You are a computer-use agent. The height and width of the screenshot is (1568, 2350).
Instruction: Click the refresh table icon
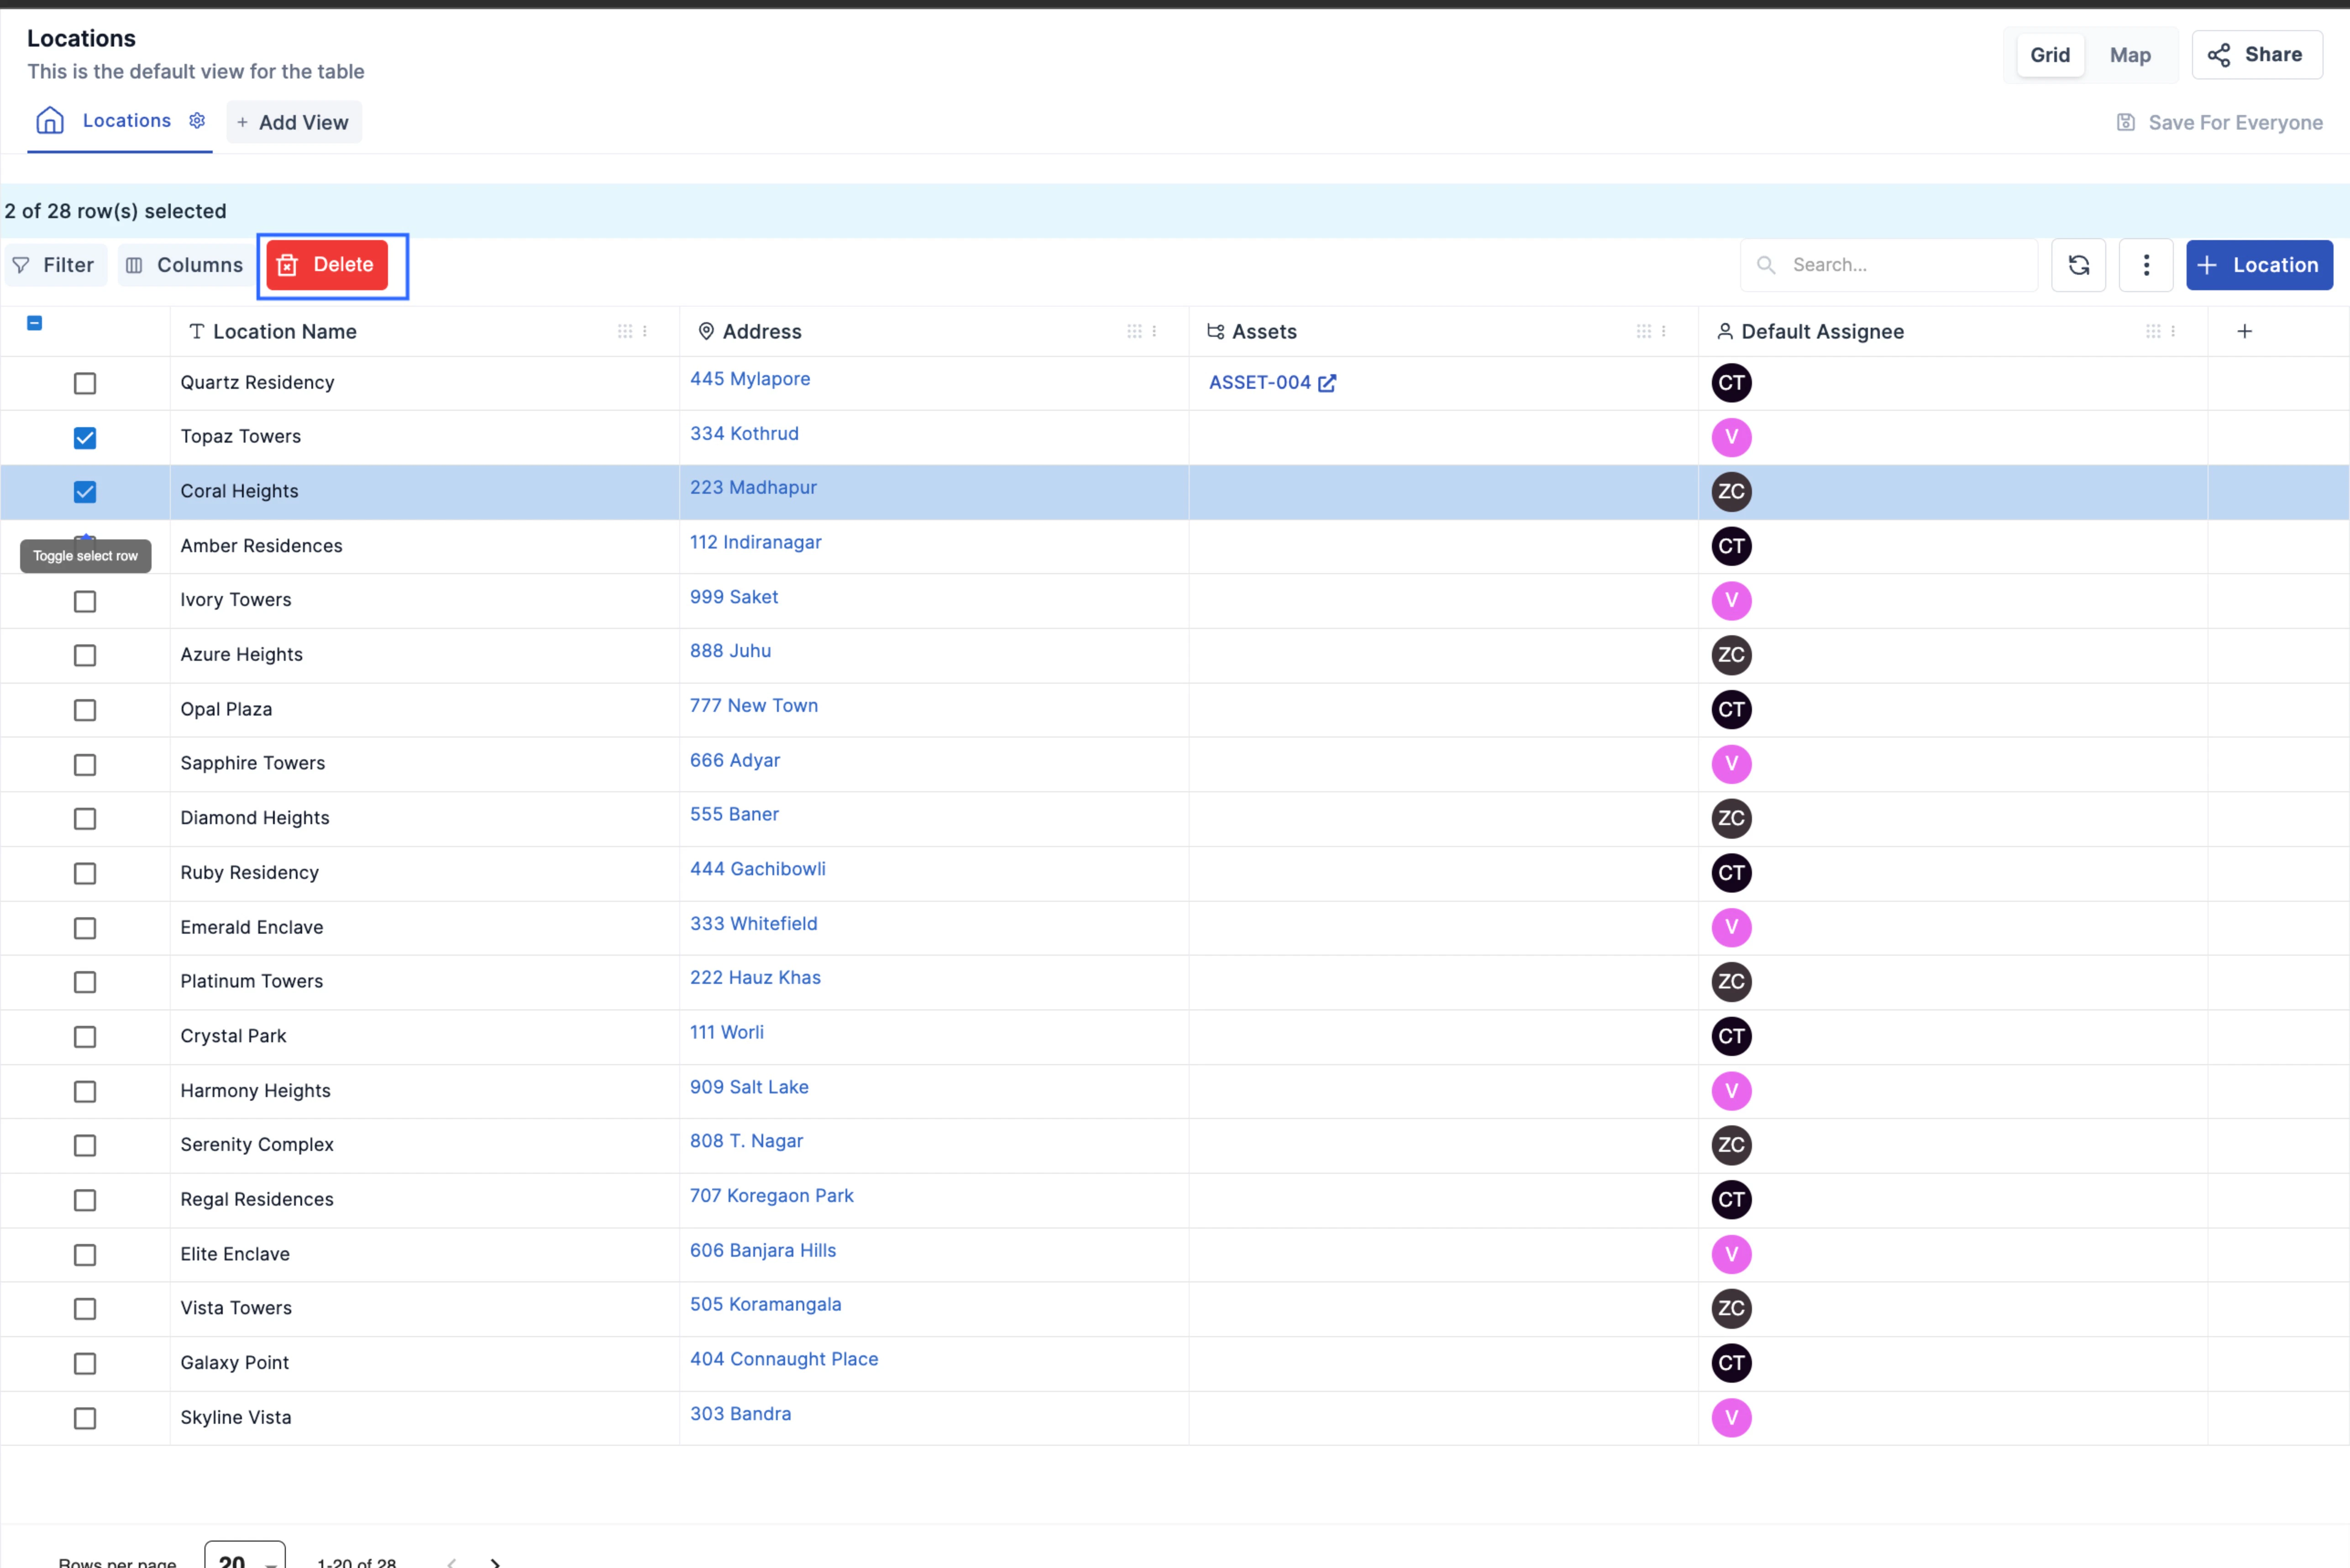(x=2078, y=265)
